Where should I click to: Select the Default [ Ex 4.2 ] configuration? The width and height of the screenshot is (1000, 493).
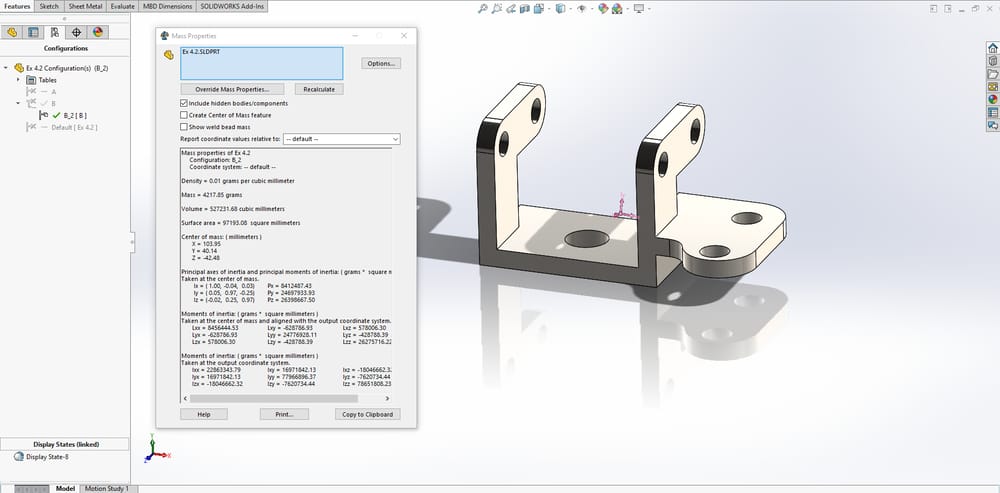coord(74,127)
